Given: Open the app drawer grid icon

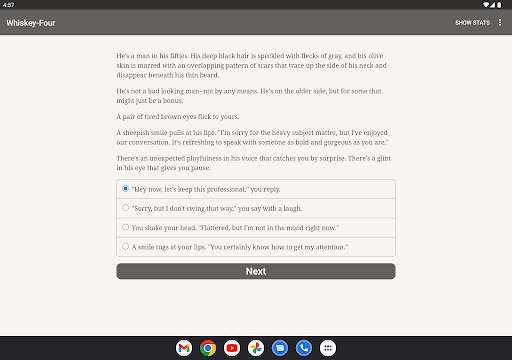Looking at the screenshot, I should pyautogui.click(x=328, y=348).
